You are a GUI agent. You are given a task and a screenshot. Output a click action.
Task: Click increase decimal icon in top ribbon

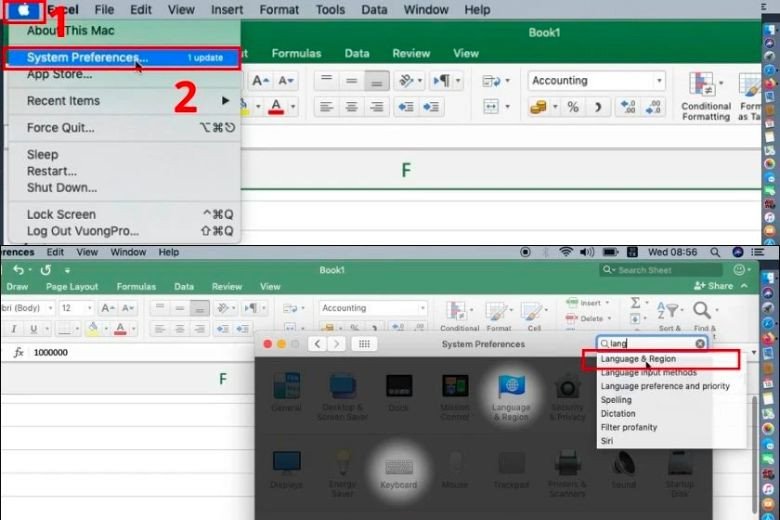pyautogui.click(x=627, y=107)
